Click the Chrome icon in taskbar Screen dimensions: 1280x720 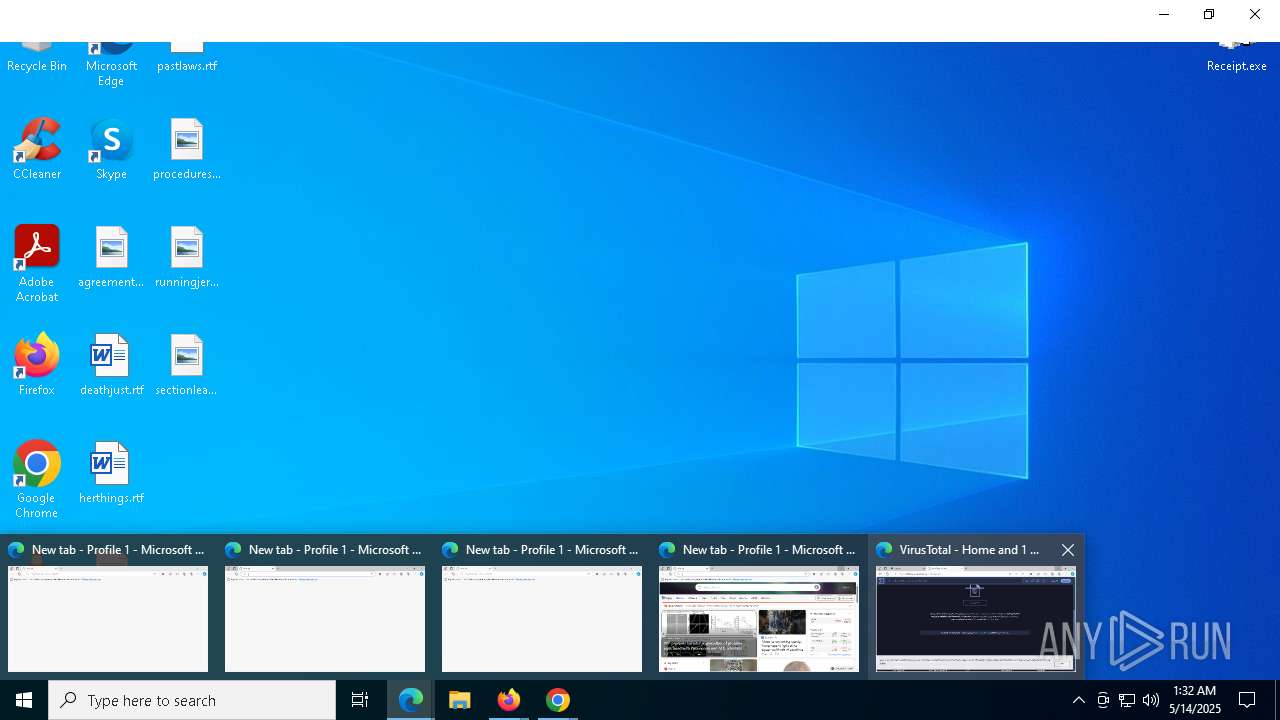(x=558, y=700)
